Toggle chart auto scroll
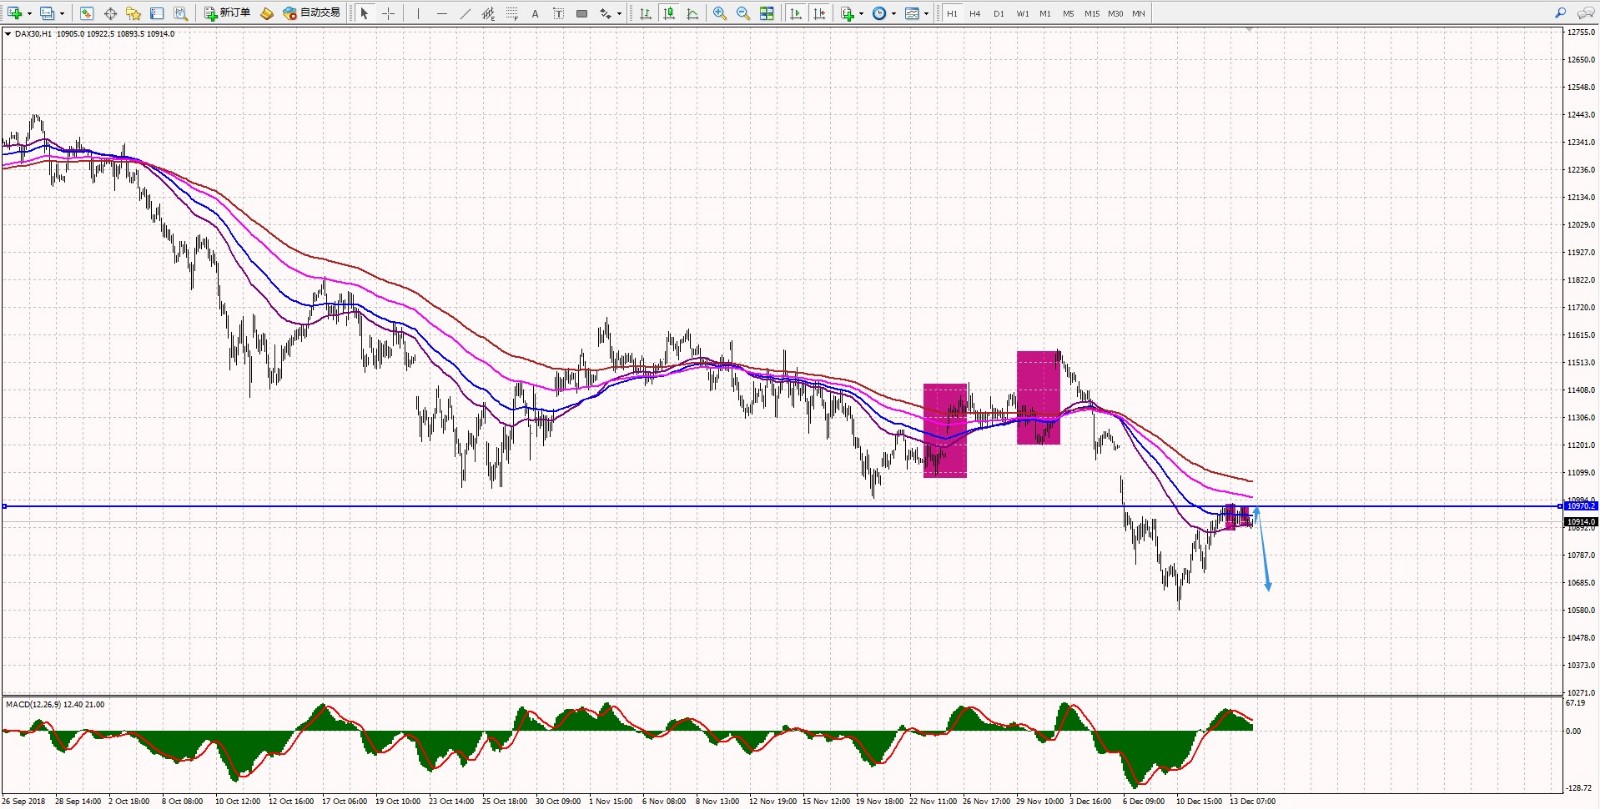The height and width of the screenshot is (809, 1600). [796, 13]
